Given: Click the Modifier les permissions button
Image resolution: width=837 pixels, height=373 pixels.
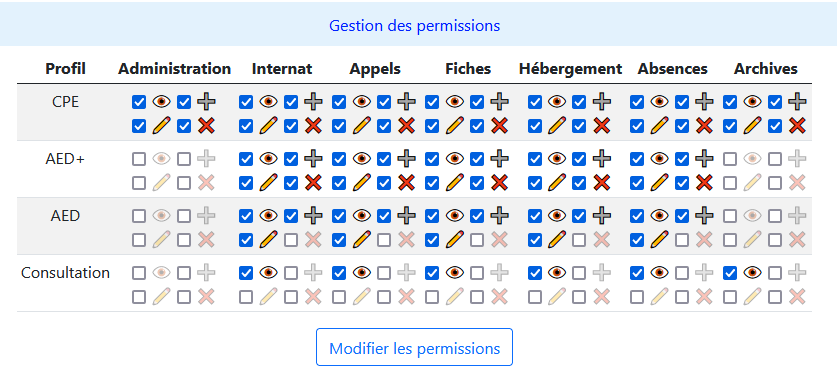Looking at the screenshot, I should pos(414,347).
